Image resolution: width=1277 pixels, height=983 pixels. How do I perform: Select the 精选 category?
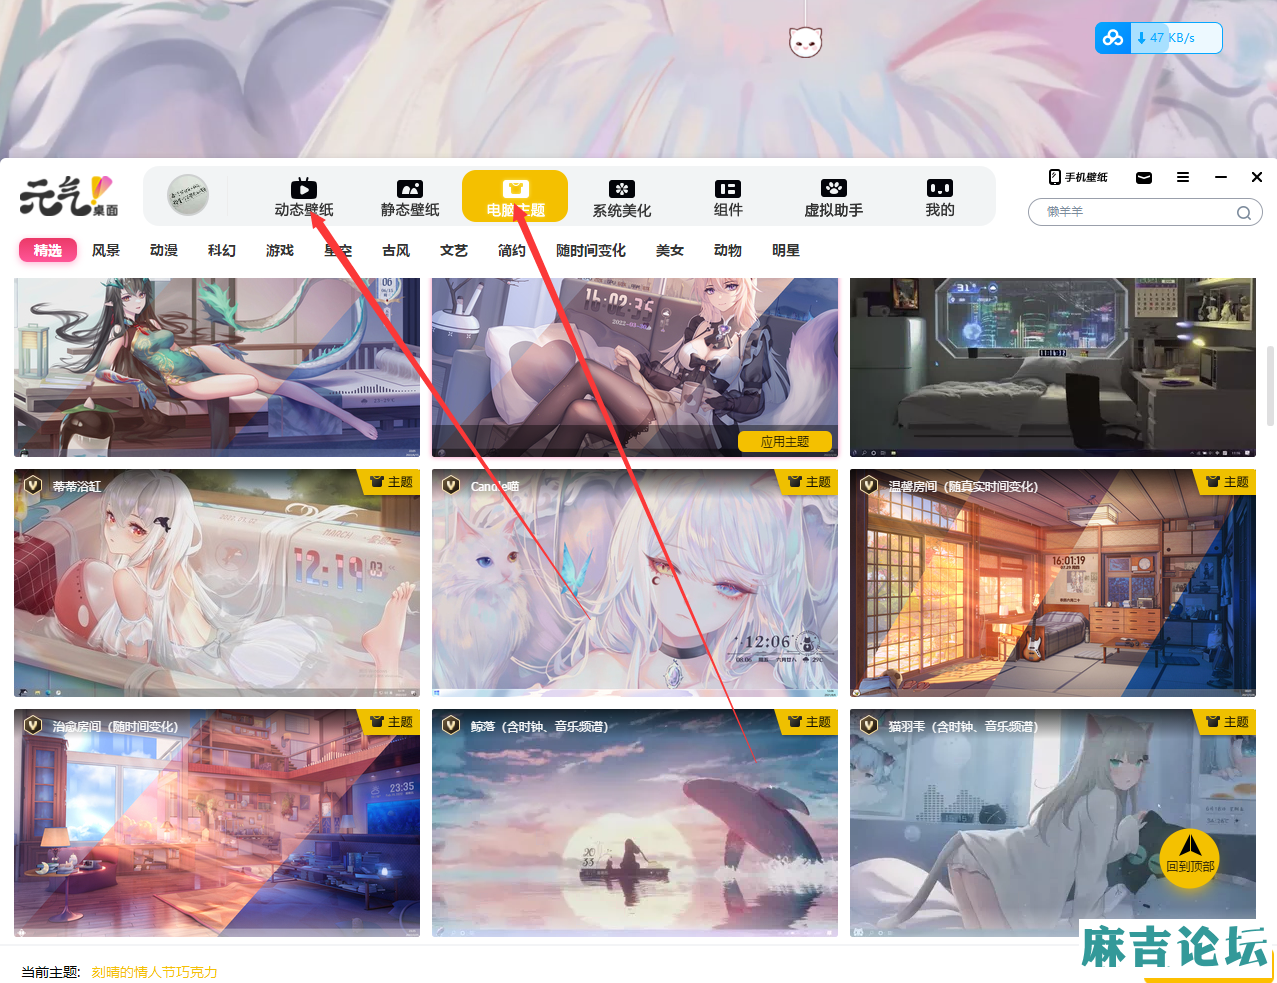[x=48, y=250]
